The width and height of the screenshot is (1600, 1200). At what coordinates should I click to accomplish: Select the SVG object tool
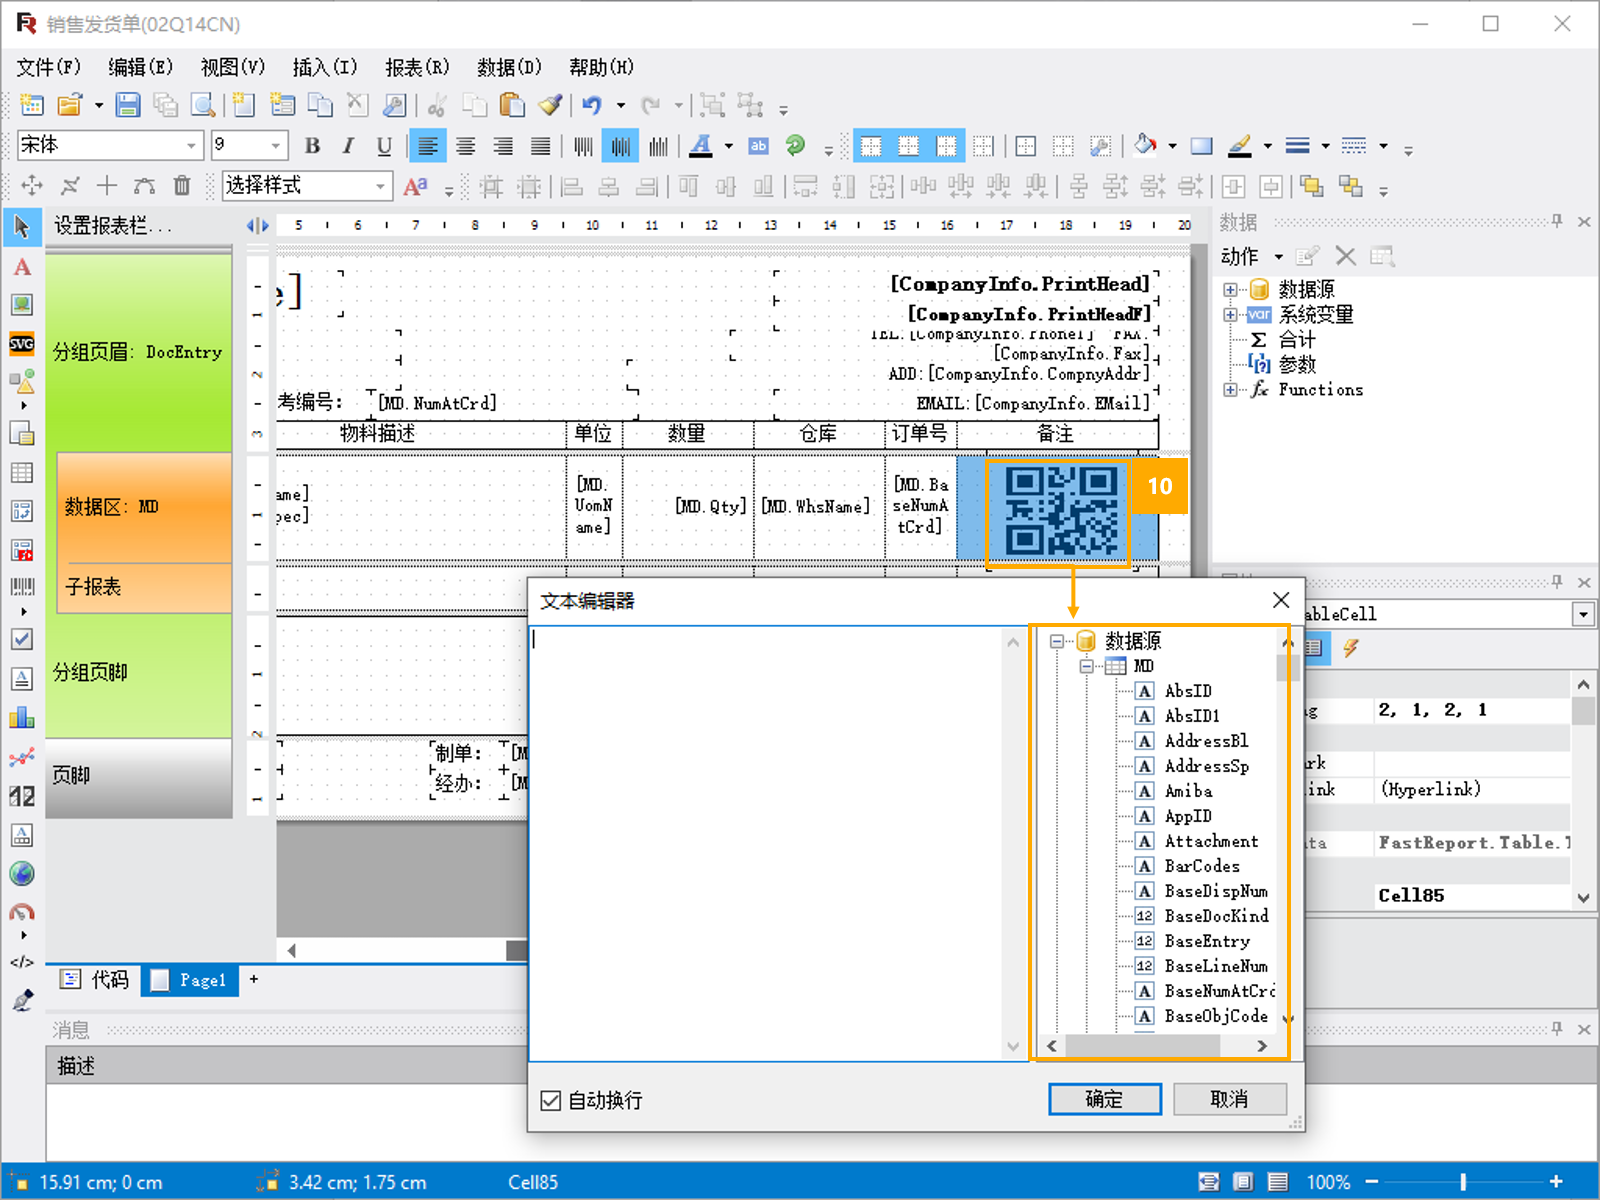coord(22,343)
